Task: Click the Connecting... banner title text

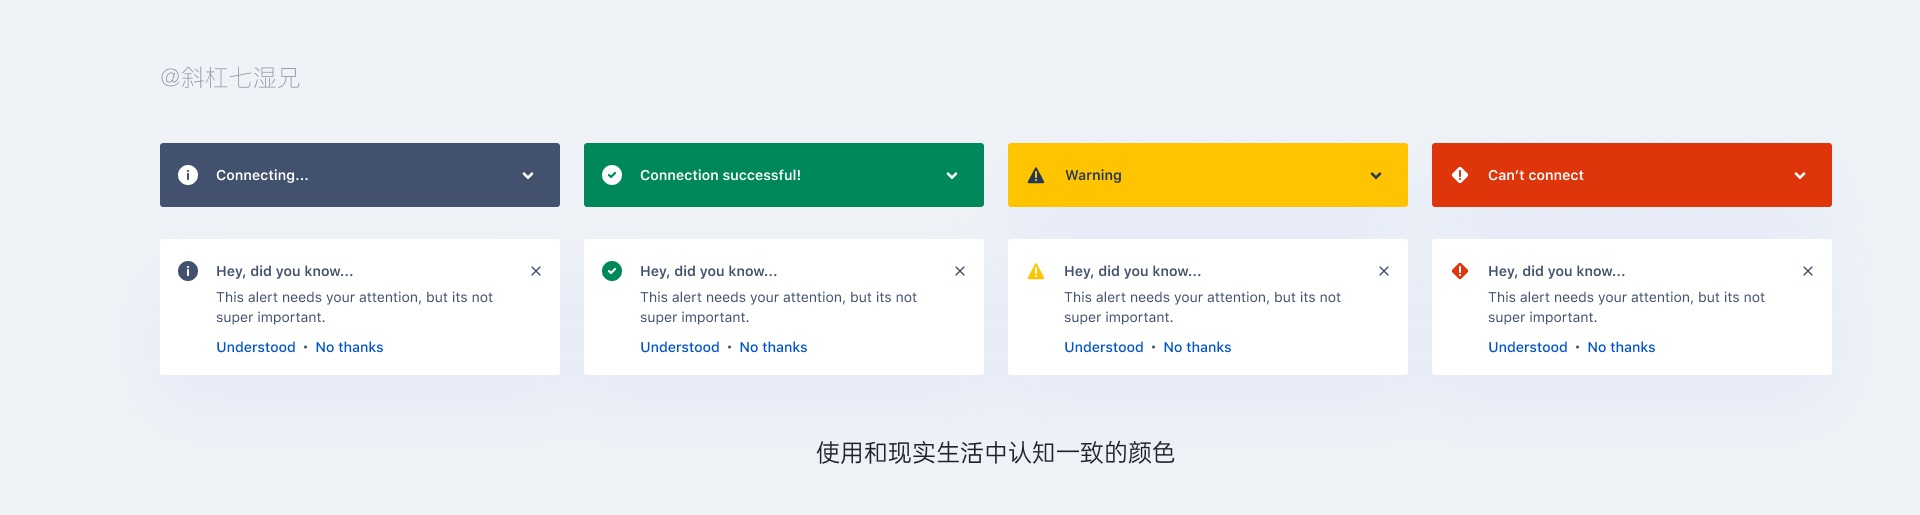Action: [262, 175]
